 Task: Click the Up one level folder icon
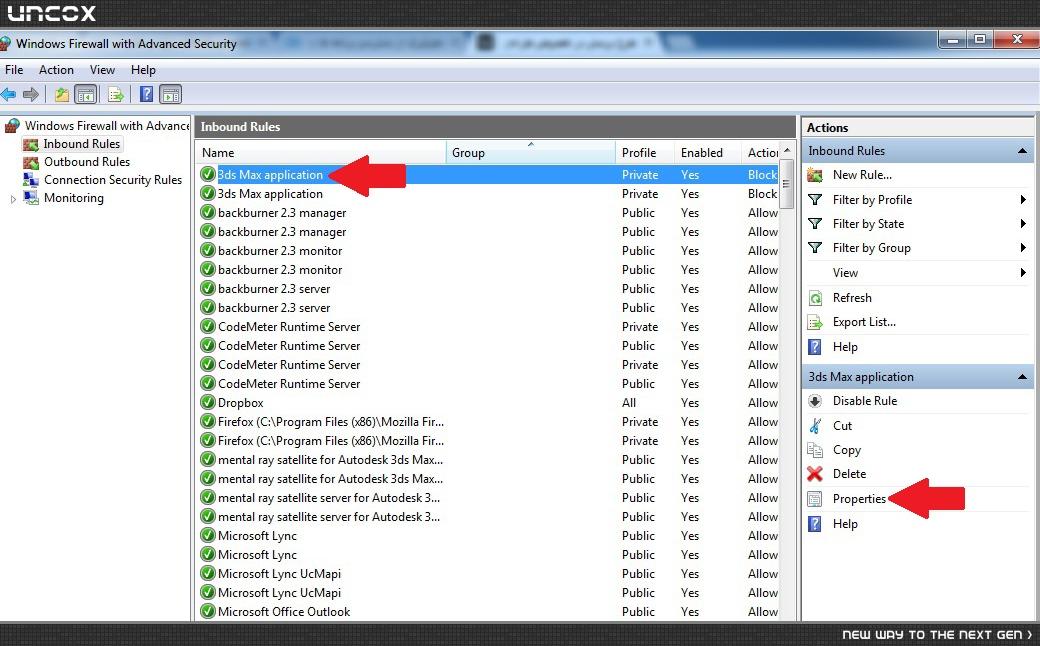62,95
